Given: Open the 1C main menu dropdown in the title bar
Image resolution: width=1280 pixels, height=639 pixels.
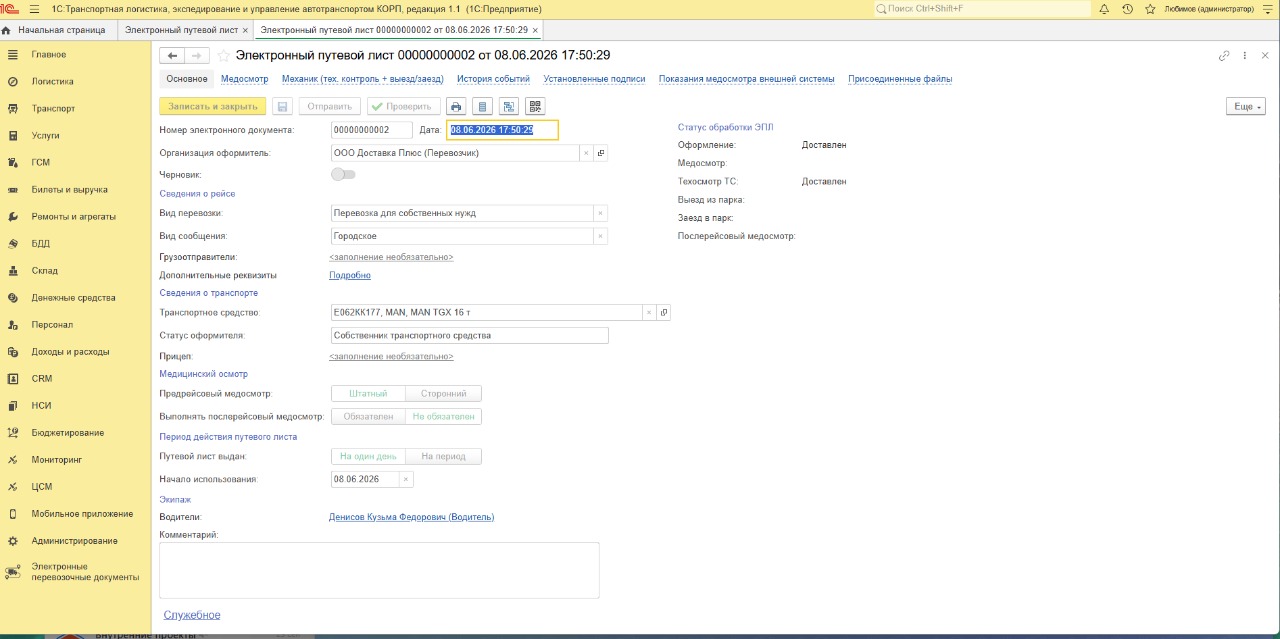Looking at the screenshot, I should click(x=34, y=8).
